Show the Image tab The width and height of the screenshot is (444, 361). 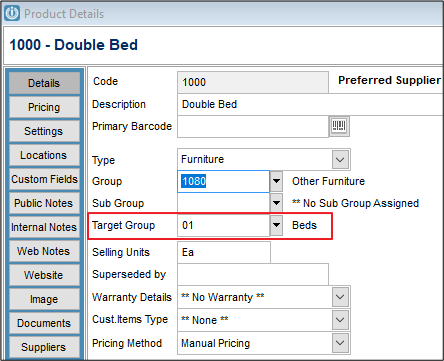coord(44,299)
